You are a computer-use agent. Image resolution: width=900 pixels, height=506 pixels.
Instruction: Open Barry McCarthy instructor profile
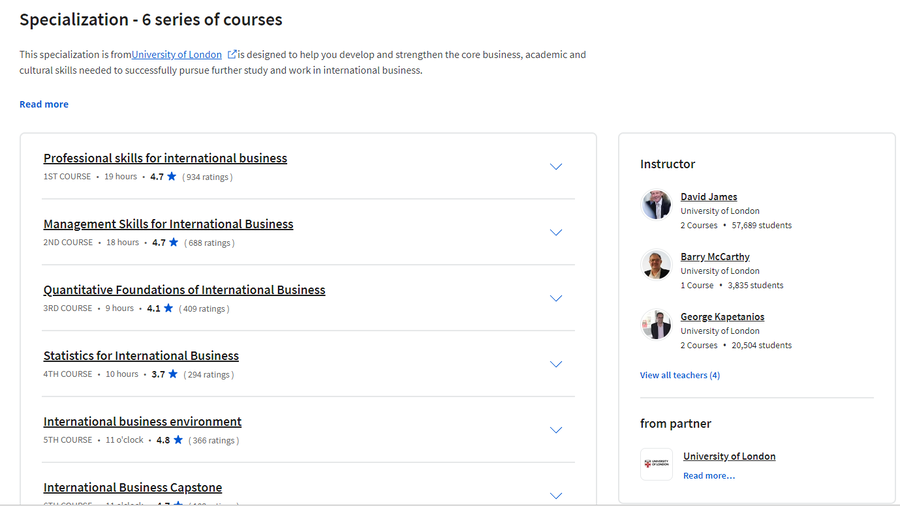715,257
